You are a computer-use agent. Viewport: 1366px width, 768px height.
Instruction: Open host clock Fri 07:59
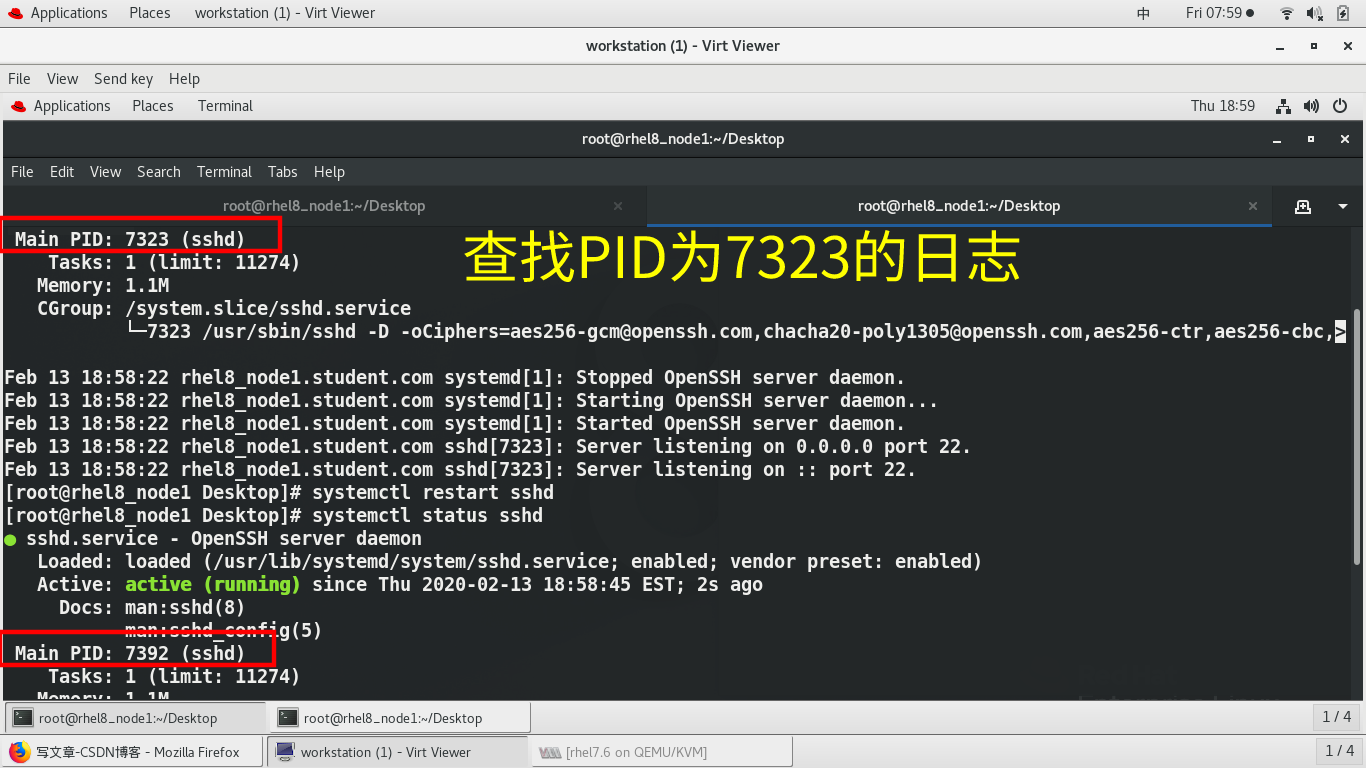(1219, 13)
